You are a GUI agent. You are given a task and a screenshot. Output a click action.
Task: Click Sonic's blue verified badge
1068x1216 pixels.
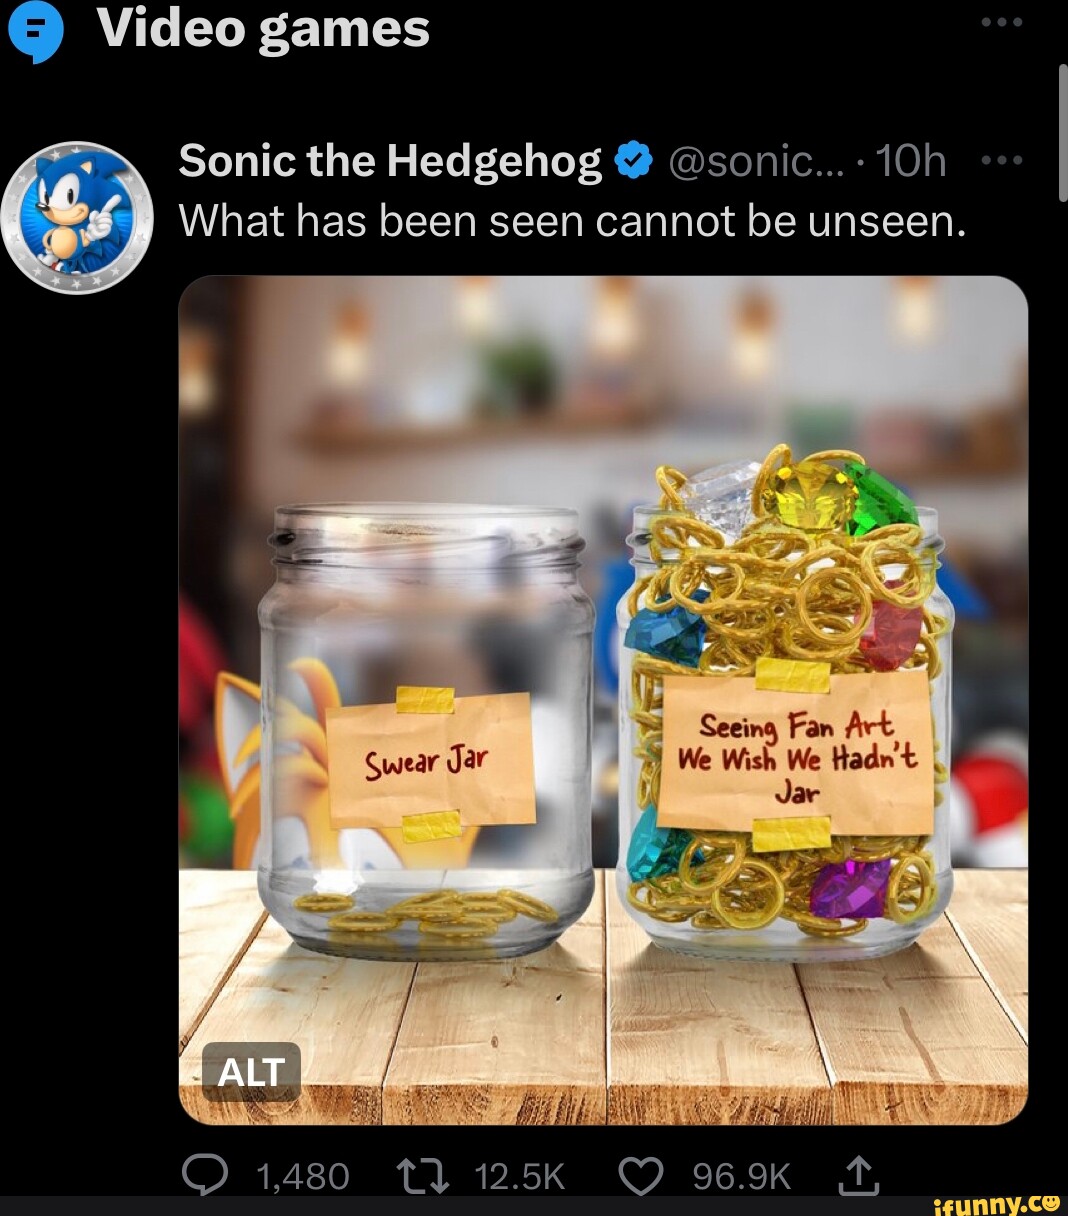point(630,158)
